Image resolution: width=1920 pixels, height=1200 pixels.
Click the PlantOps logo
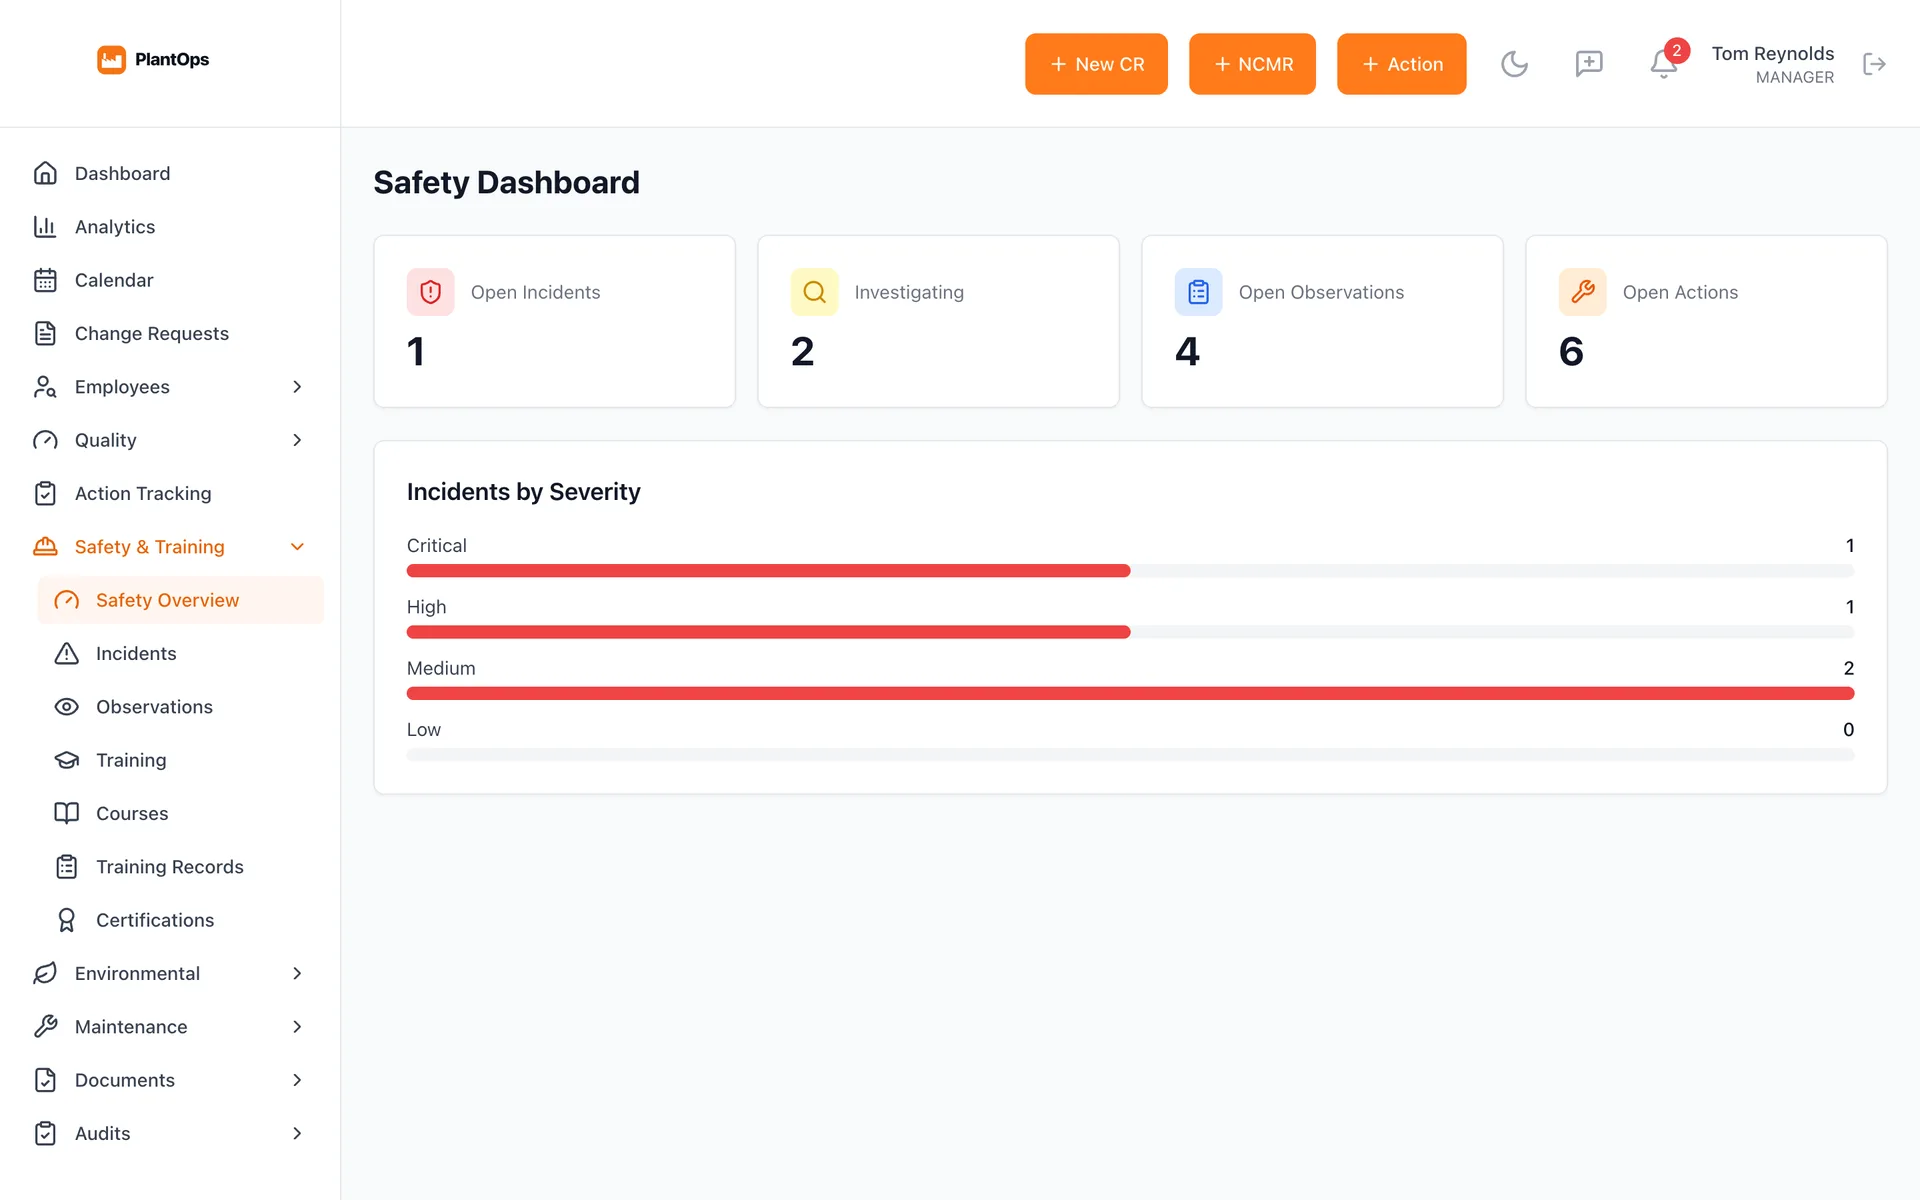pyautogui.click(x=153, y=60)
